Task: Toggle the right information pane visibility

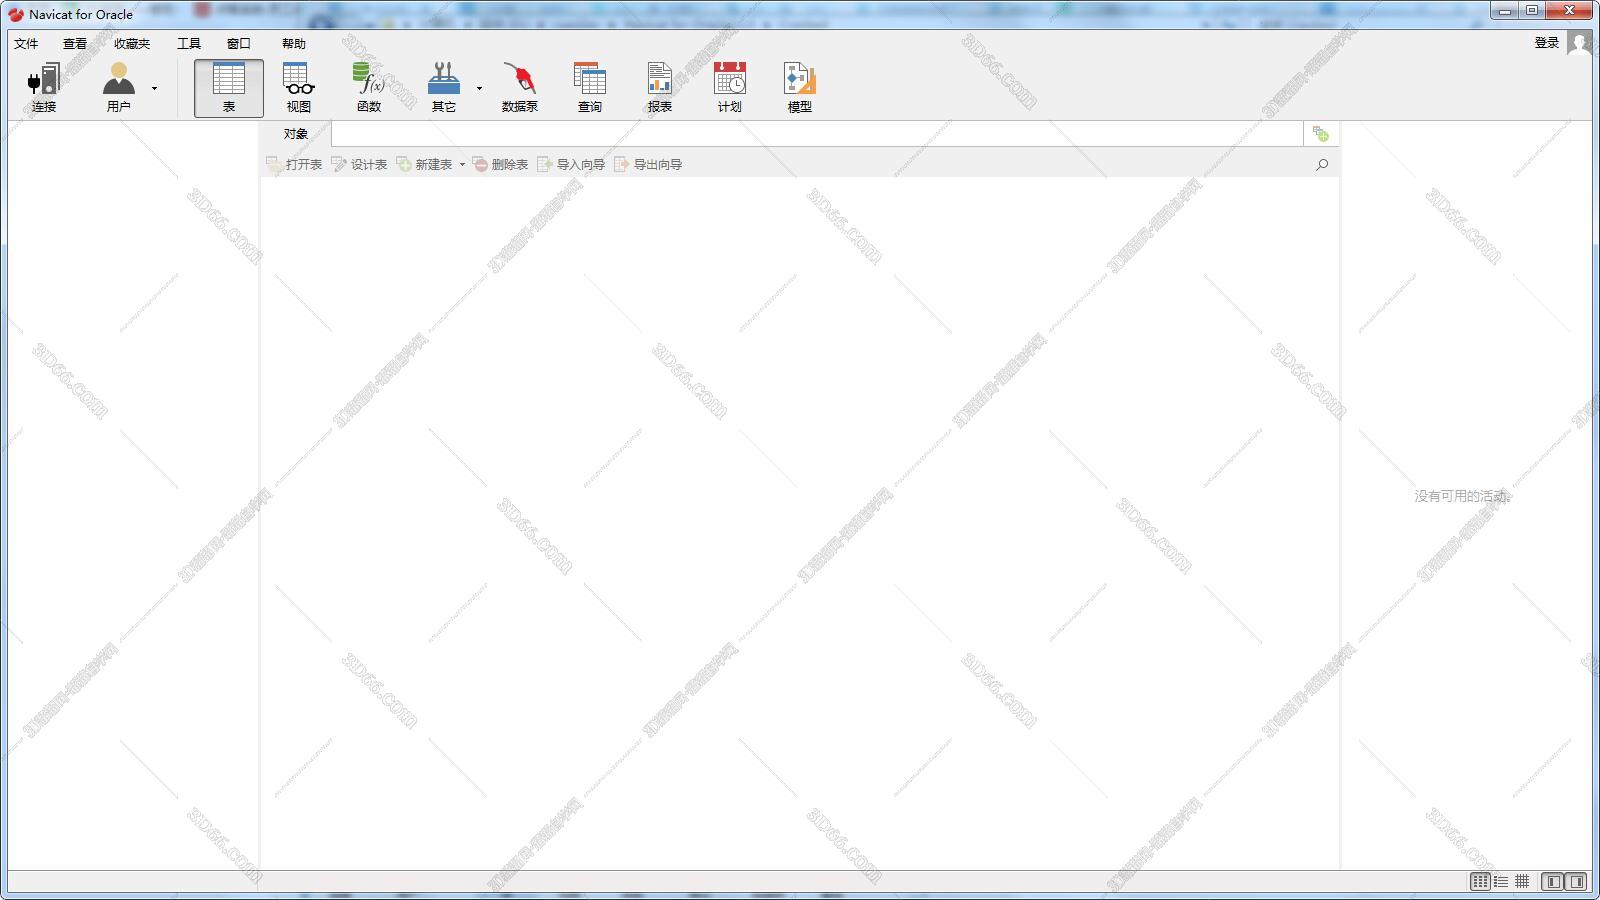Action: [1577, 881]
